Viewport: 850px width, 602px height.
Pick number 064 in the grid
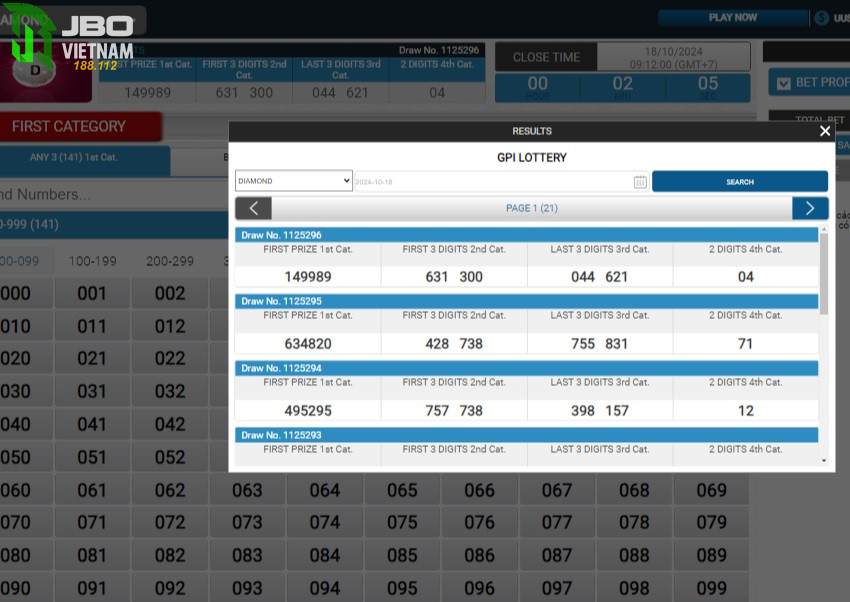(x=325, y=490)
